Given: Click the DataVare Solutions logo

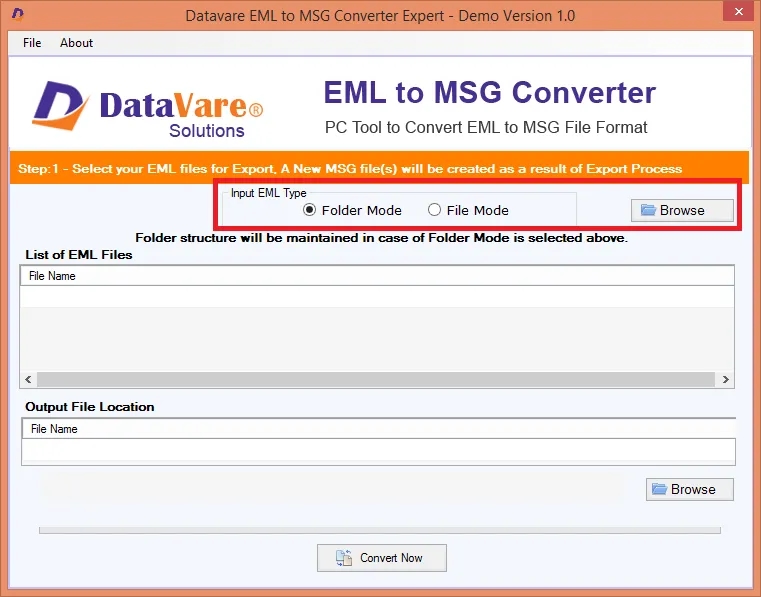Looking at the screenshot, I should click(x=148, y=109).
